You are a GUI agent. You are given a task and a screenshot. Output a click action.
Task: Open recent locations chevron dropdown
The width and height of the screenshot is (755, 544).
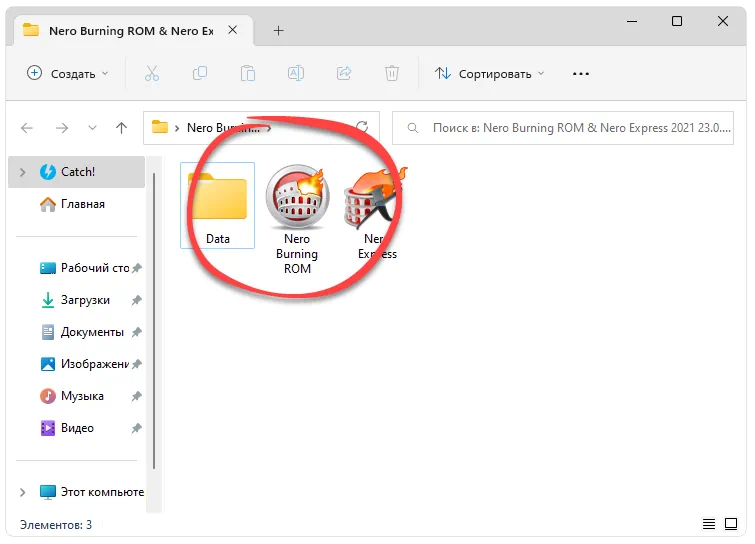92,128
